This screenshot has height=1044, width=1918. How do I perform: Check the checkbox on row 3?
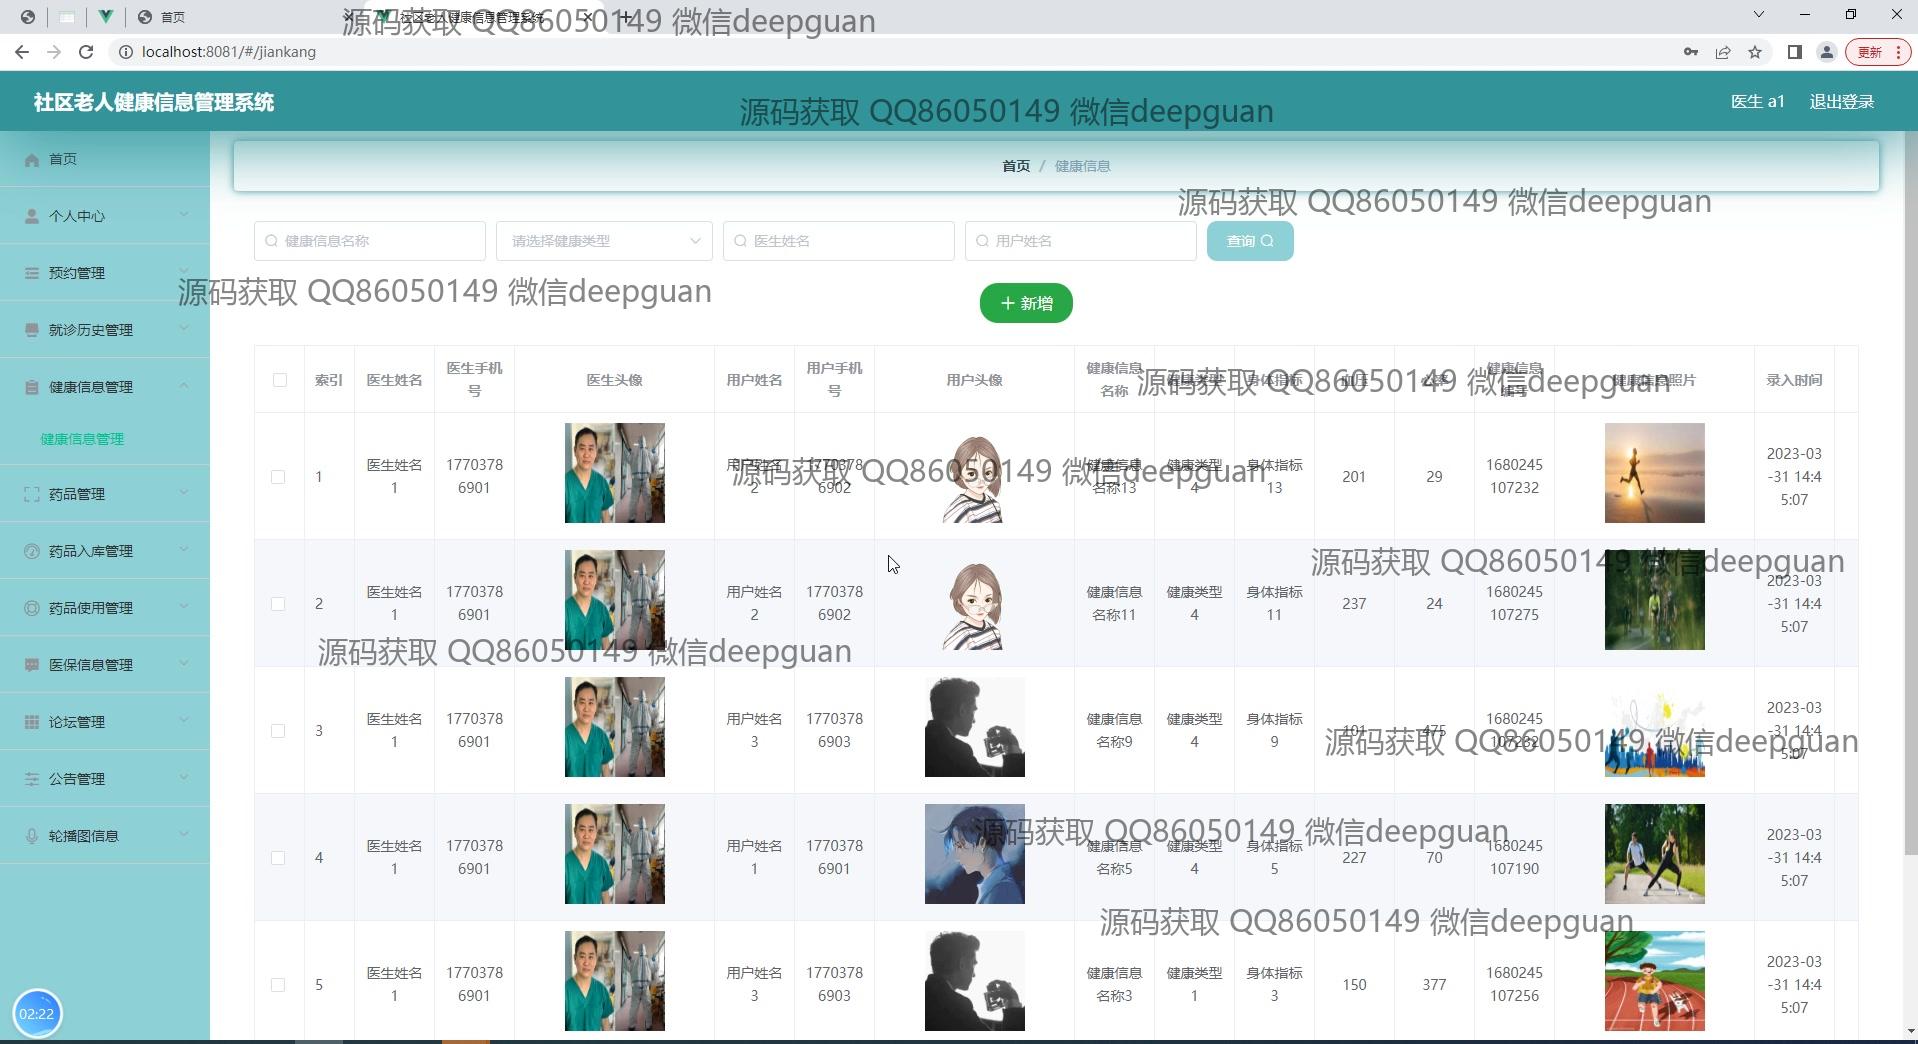coord(279,731)
